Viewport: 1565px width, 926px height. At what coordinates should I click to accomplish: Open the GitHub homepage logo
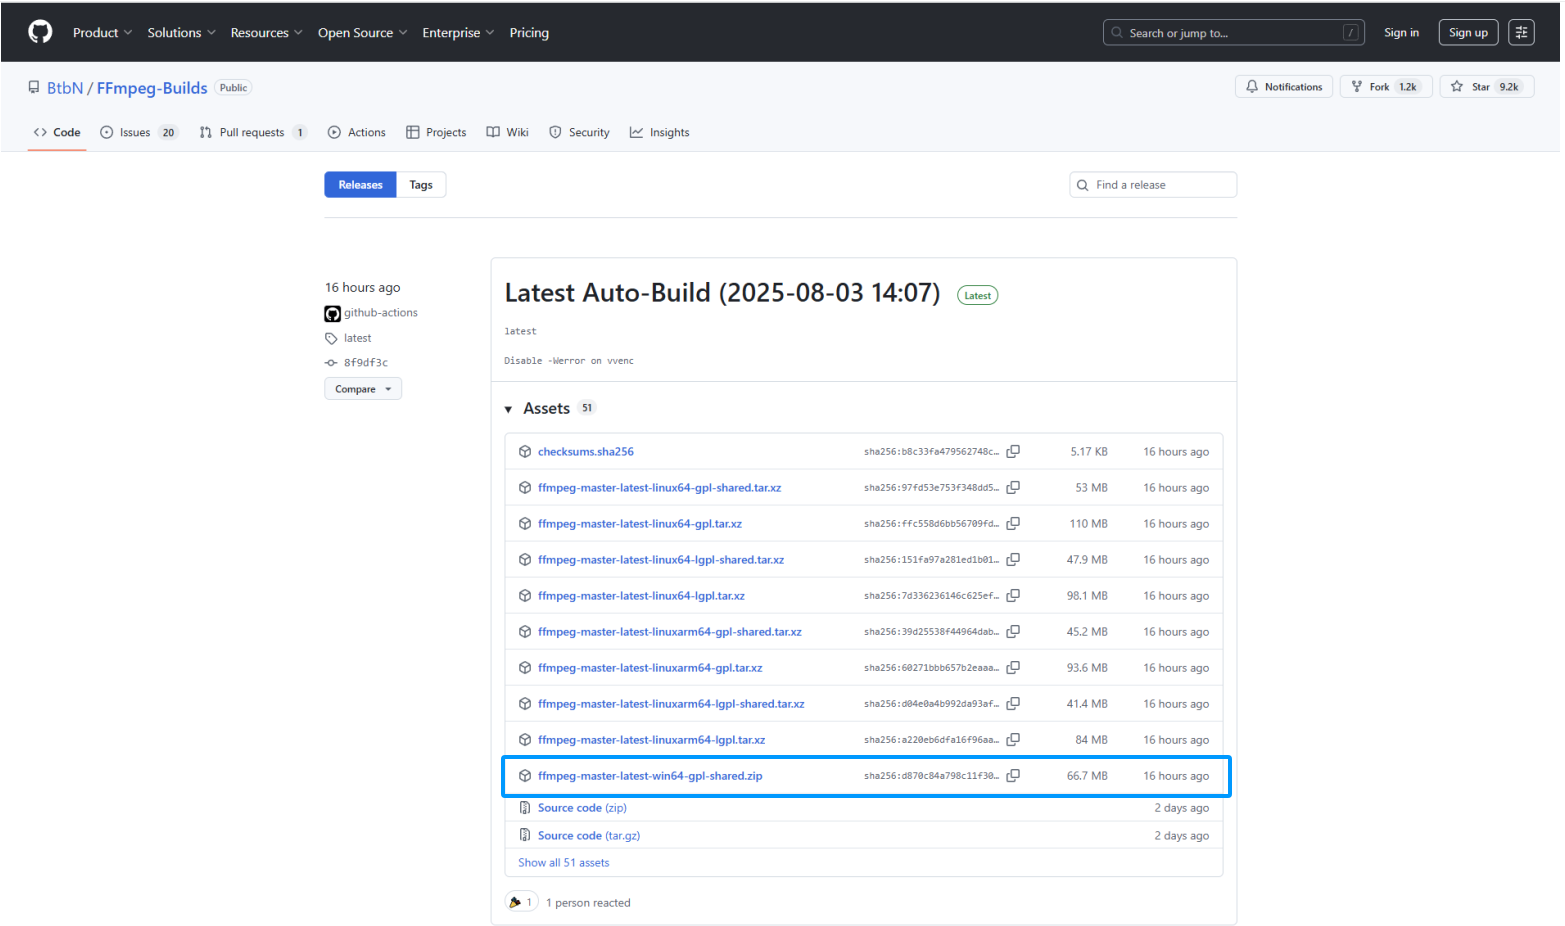[40, 32]
